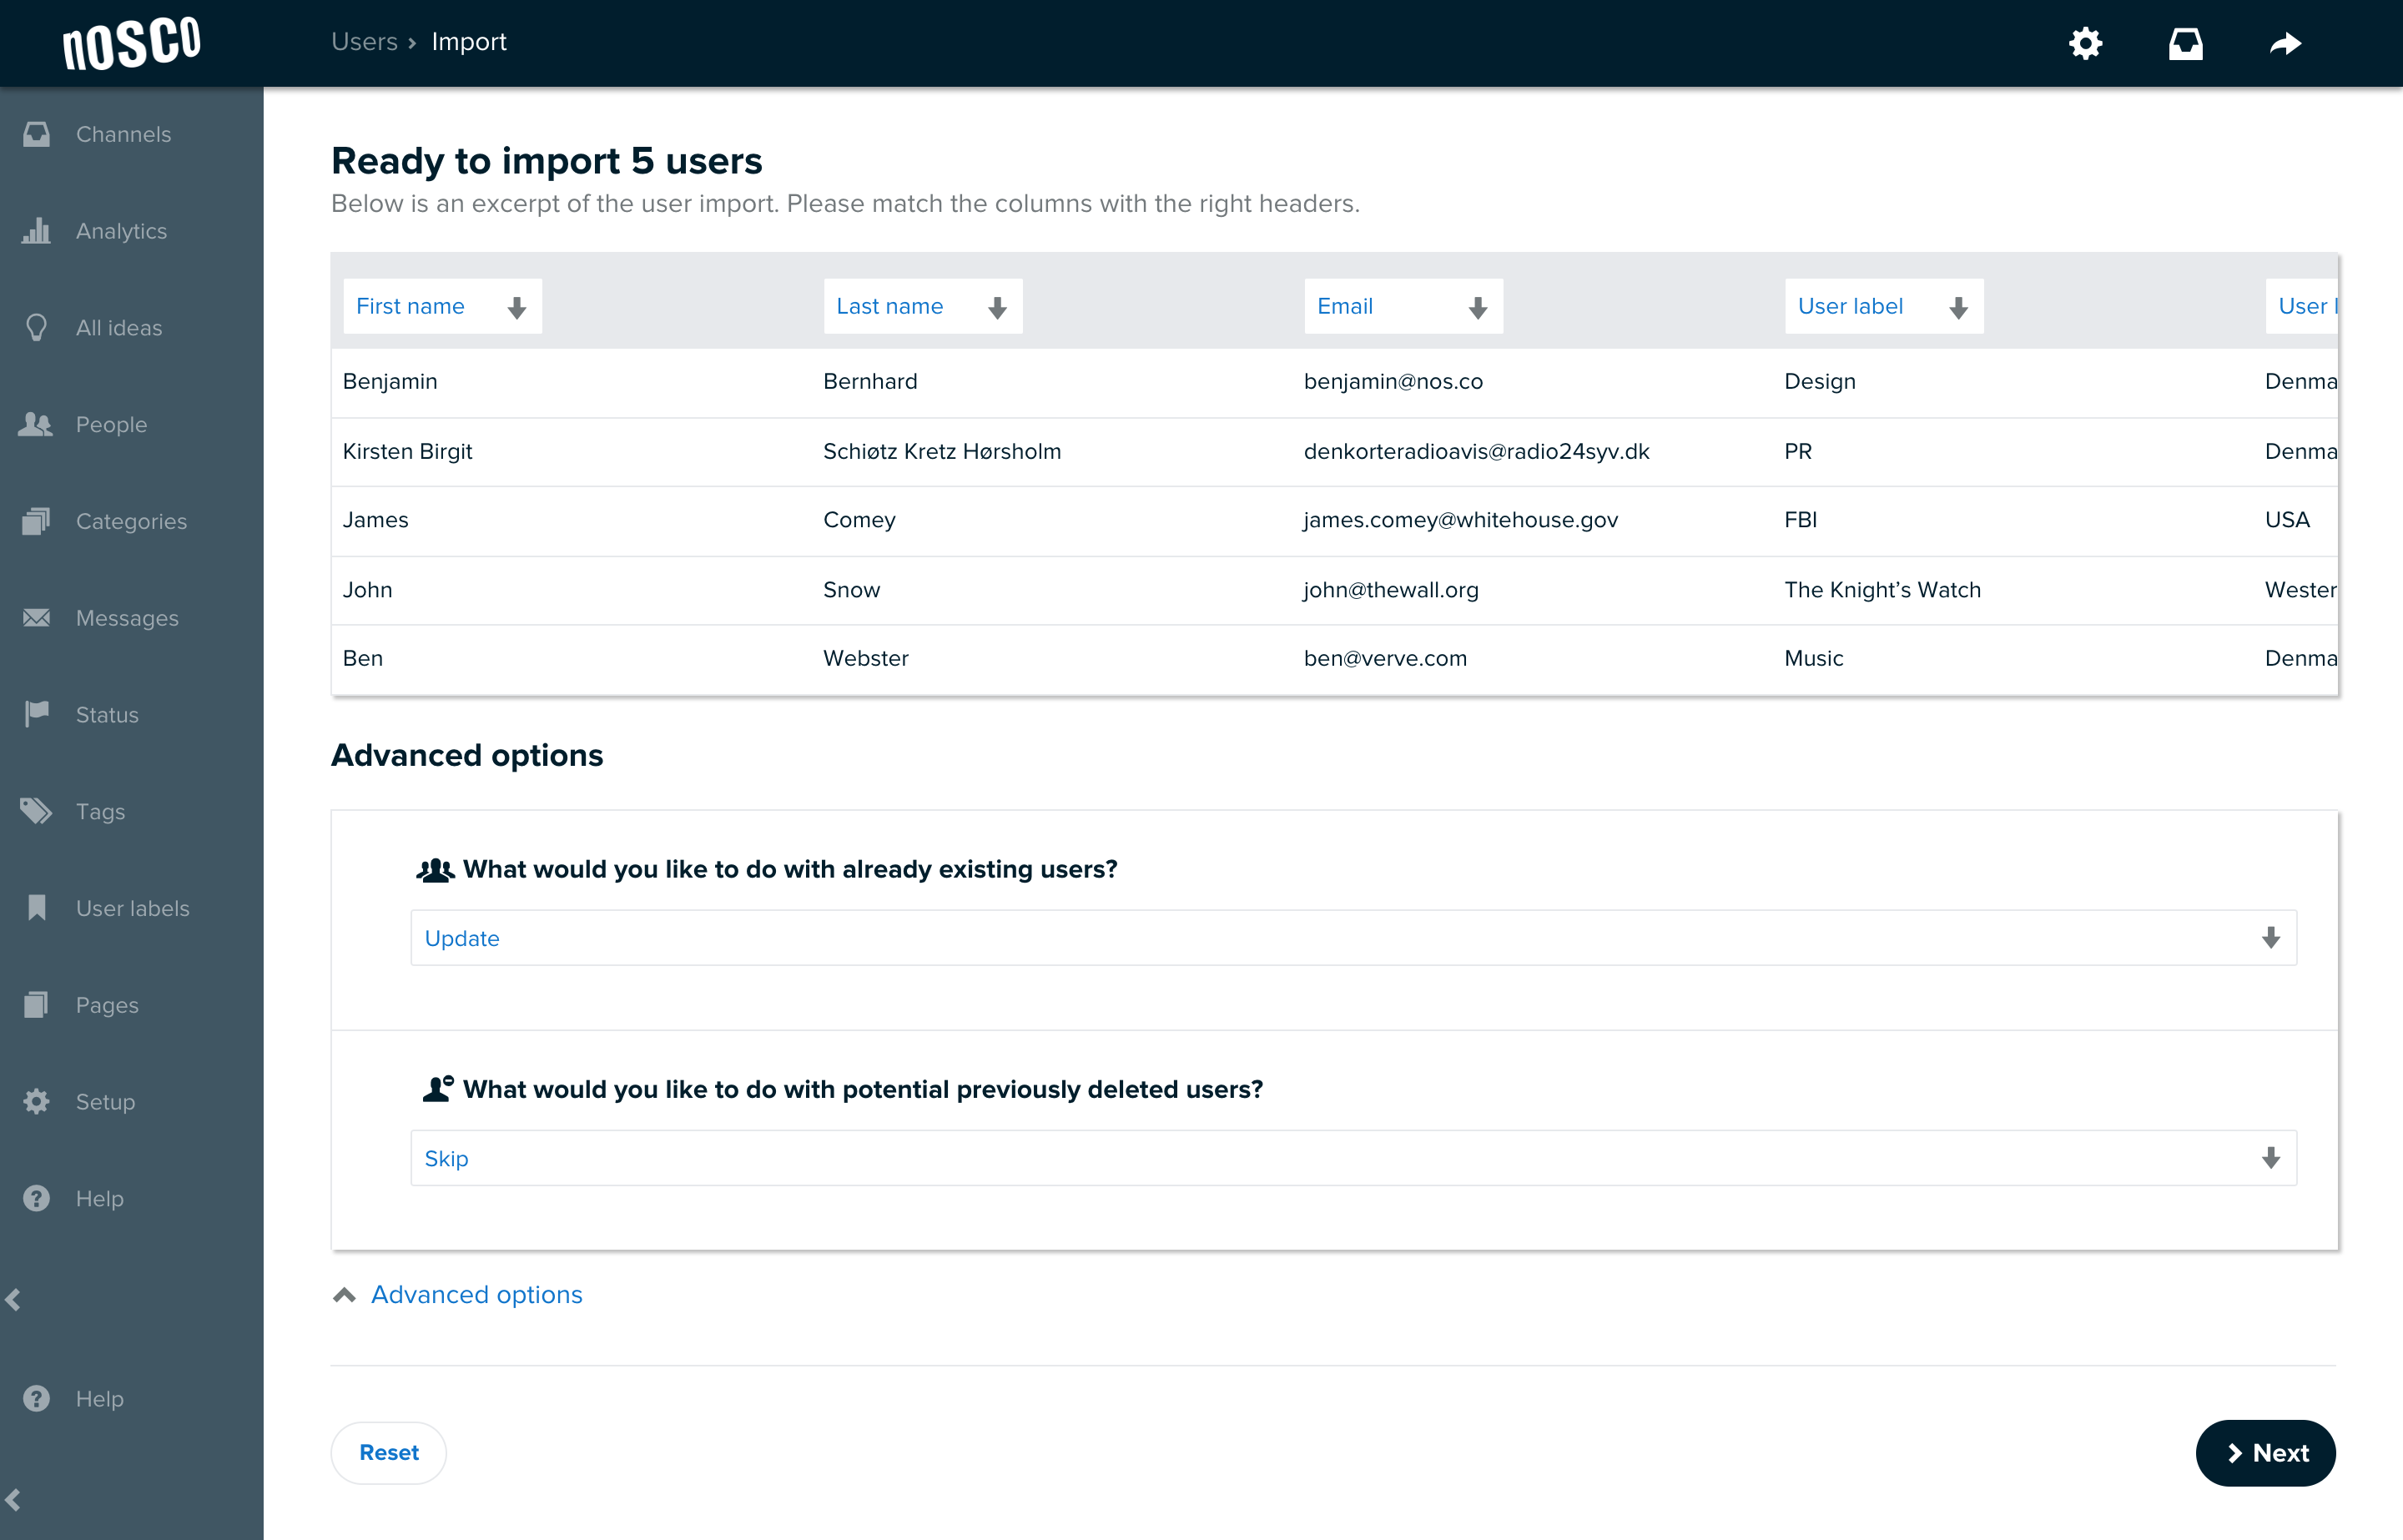Open the Setup section

(x=106, y=1102)
